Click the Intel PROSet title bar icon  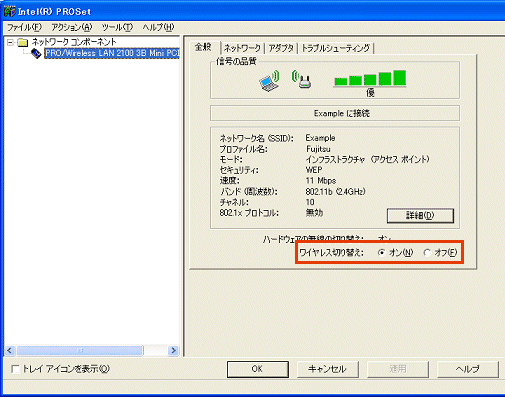pos(9,11)
